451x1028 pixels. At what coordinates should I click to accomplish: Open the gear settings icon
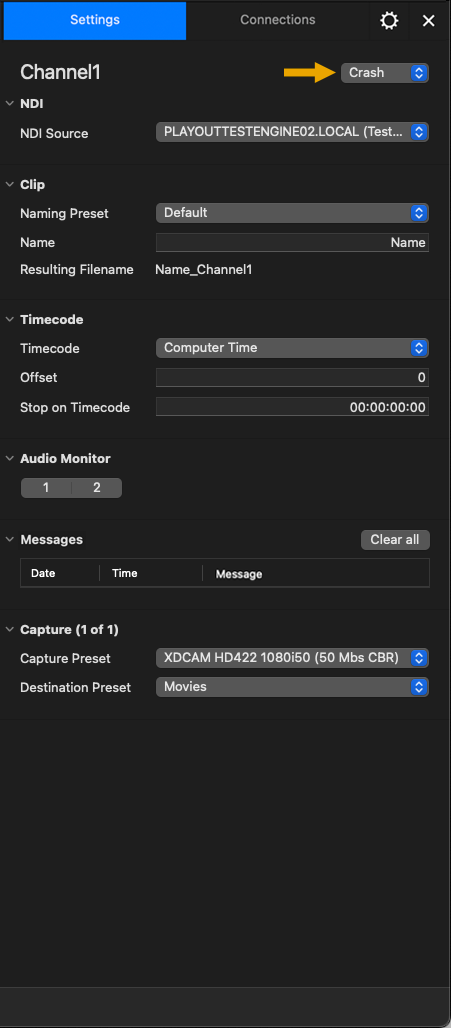[389, 20]
